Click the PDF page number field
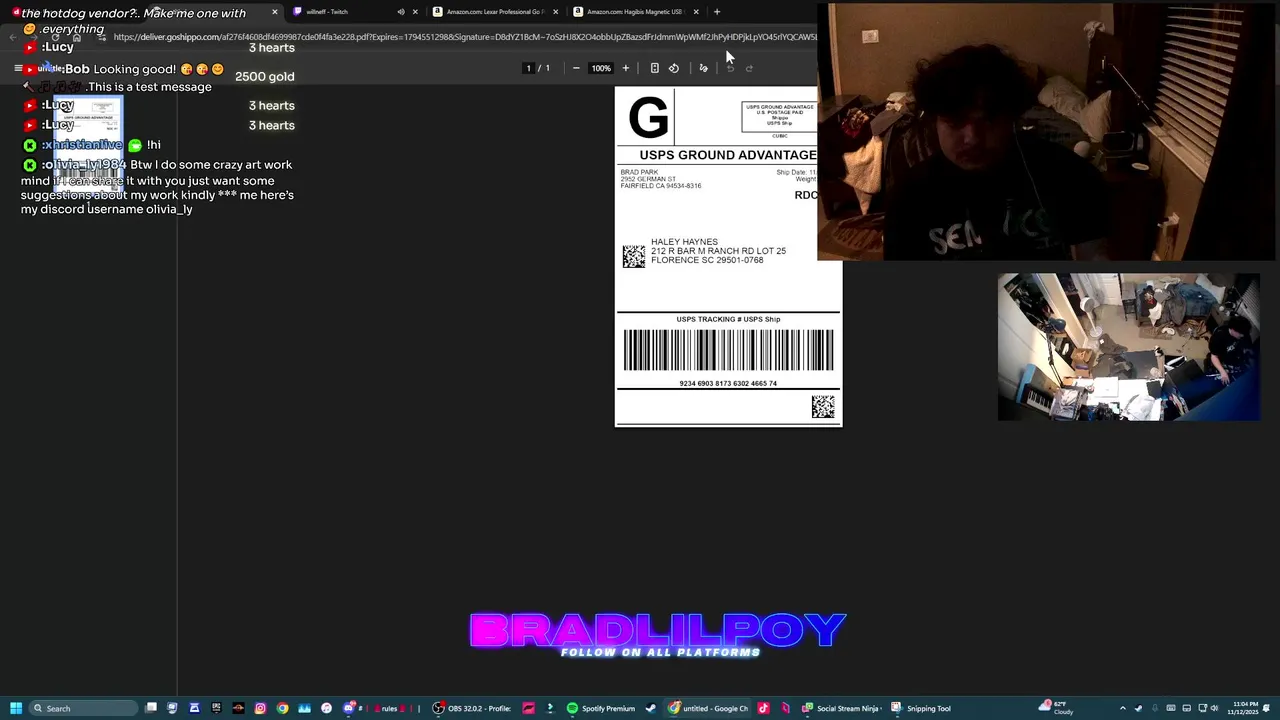 [x=528, y=68]
